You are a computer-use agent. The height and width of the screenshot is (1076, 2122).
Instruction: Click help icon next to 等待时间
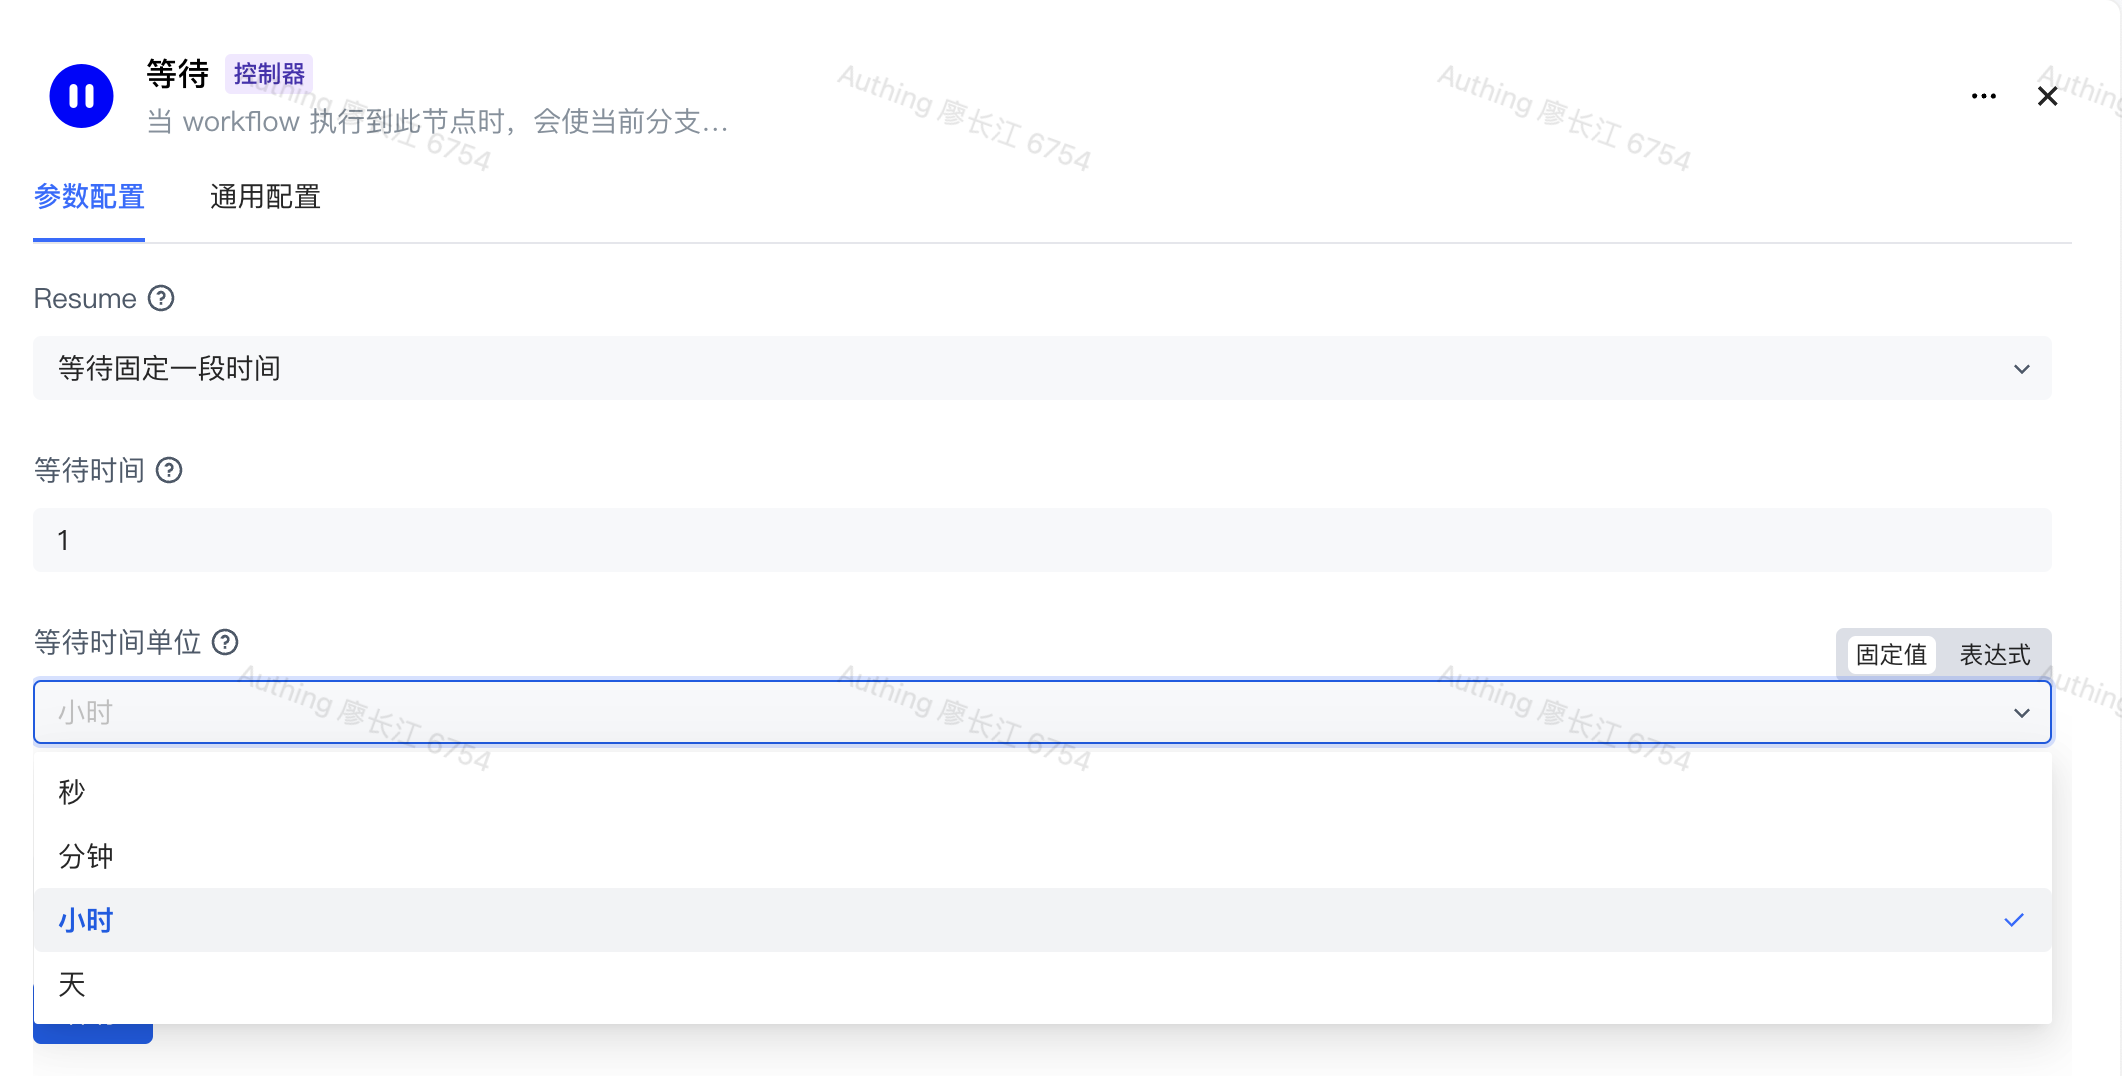(x=169, y=471)
